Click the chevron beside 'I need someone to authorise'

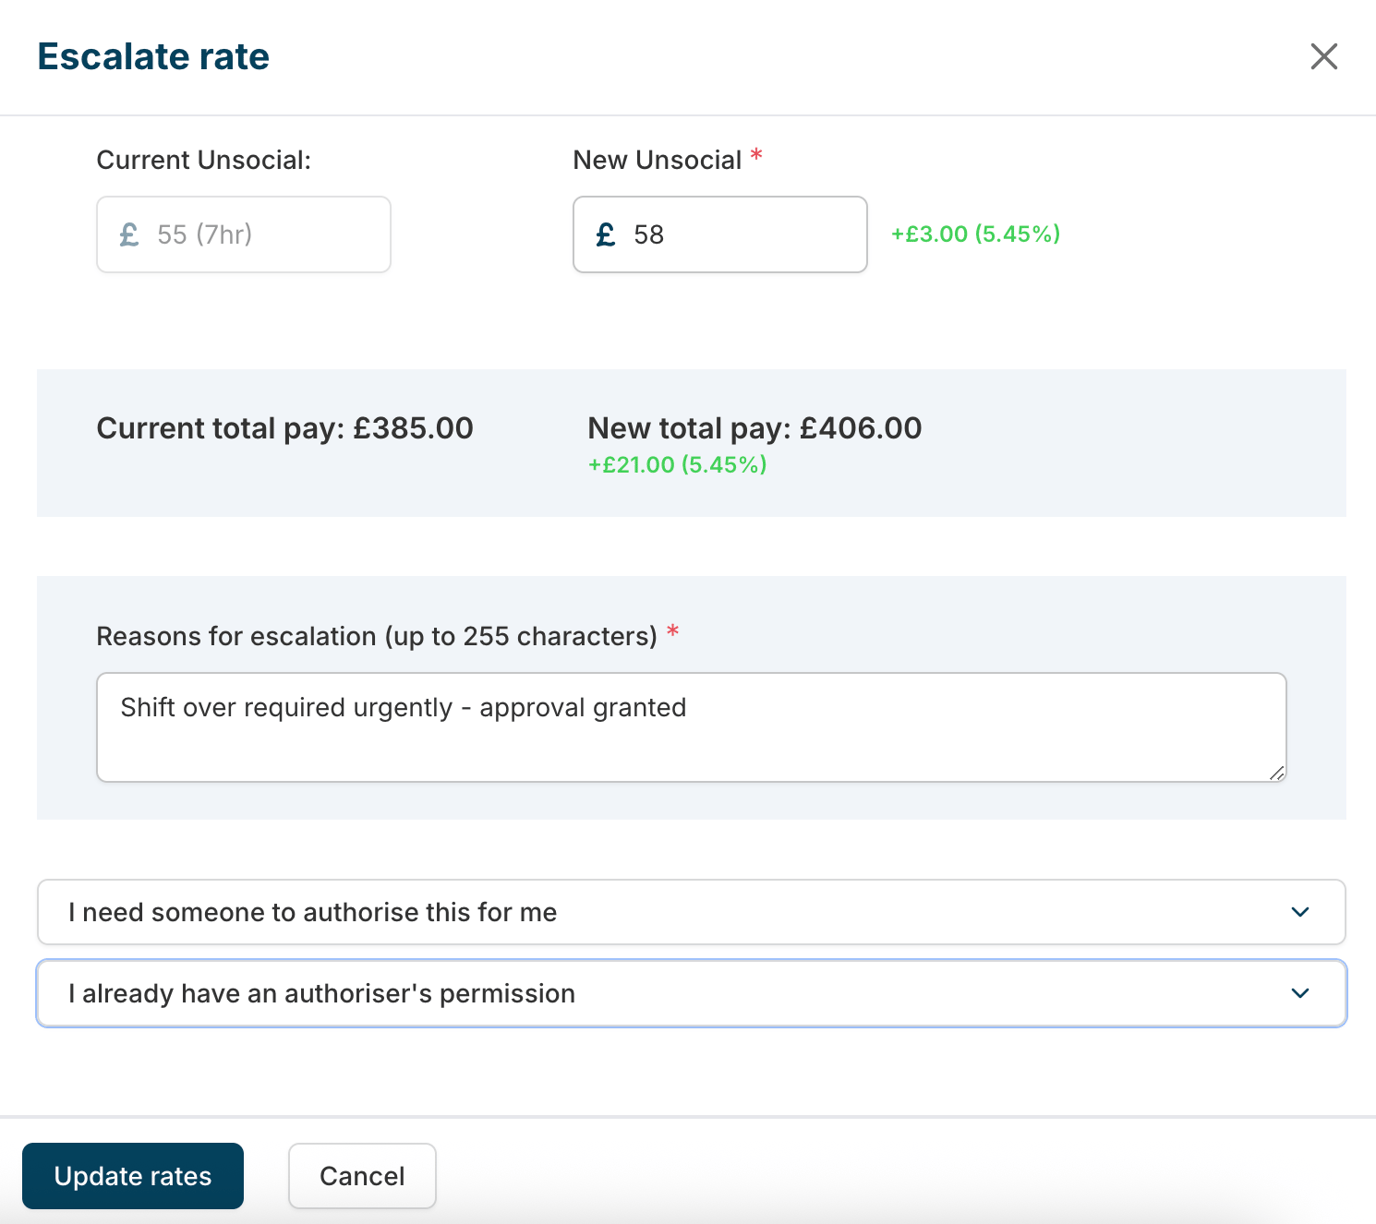tap(1299, 912)
